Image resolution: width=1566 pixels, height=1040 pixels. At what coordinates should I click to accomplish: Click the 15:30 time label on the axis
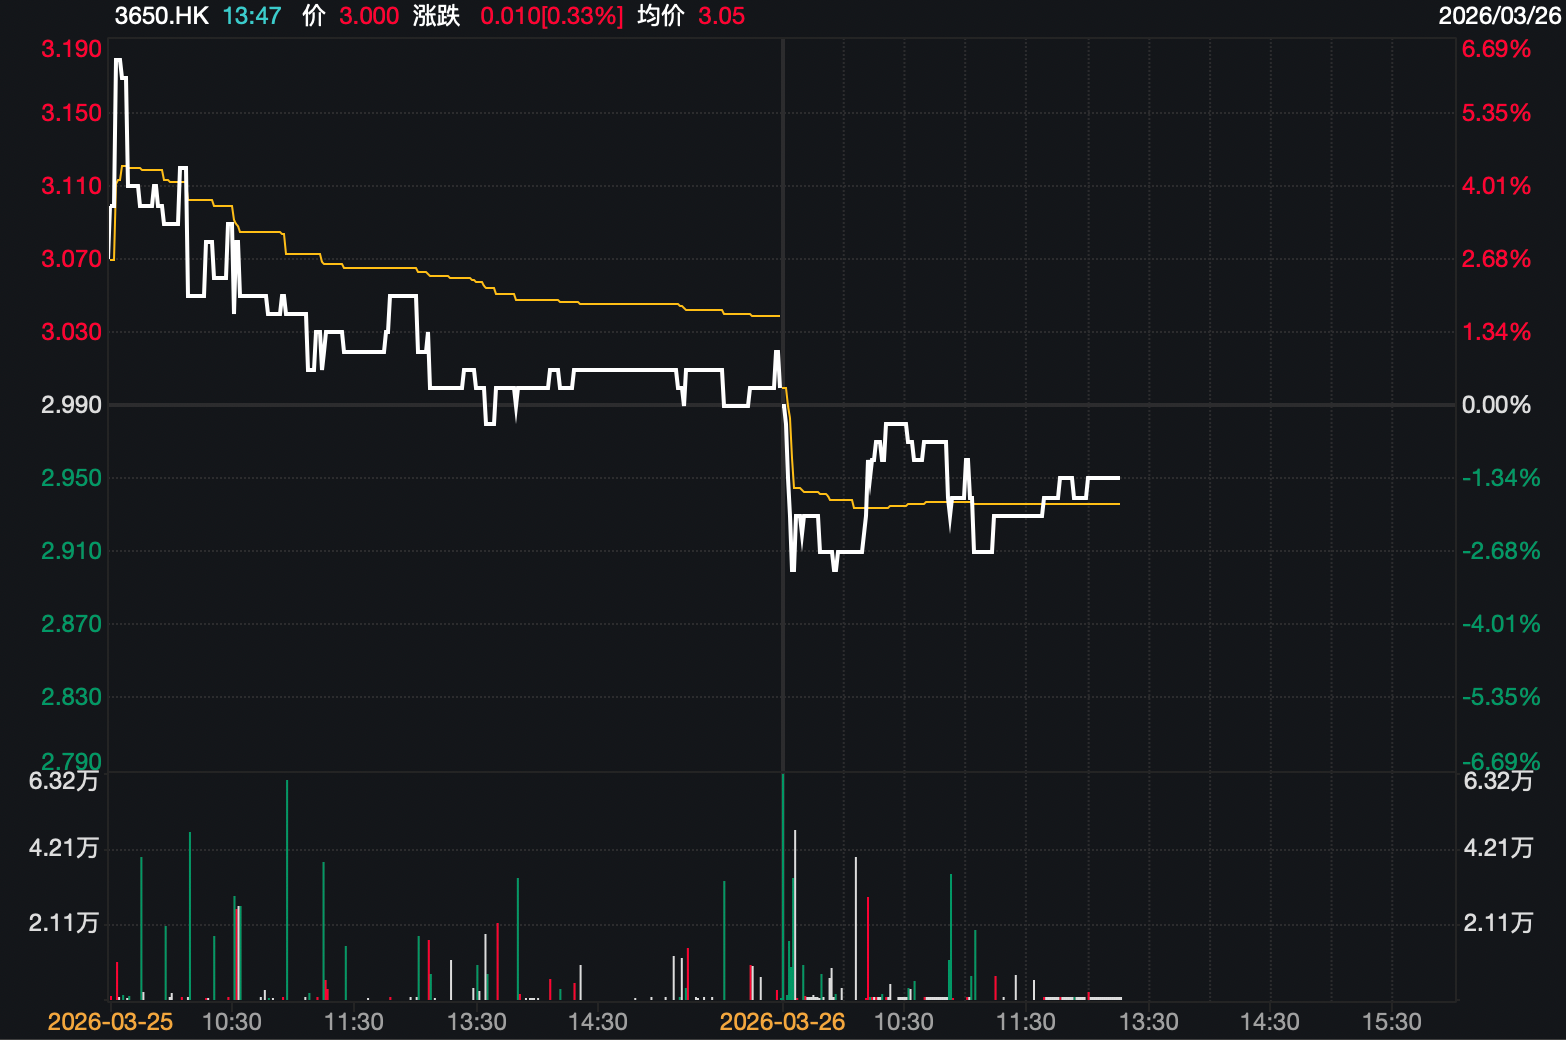click(1392, 1022)
